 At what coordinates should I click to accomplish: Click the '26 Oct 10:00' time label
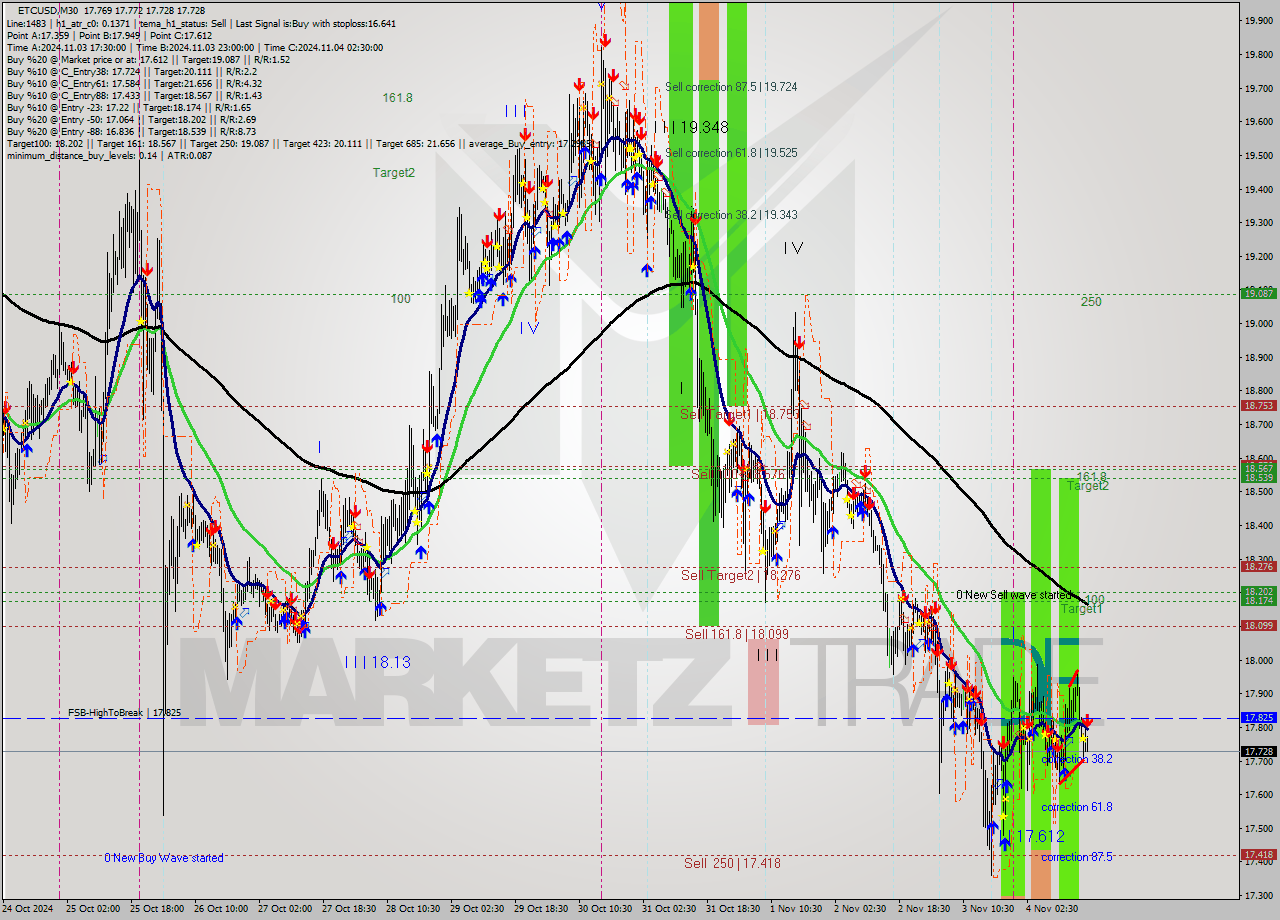[x=221, y=909]
